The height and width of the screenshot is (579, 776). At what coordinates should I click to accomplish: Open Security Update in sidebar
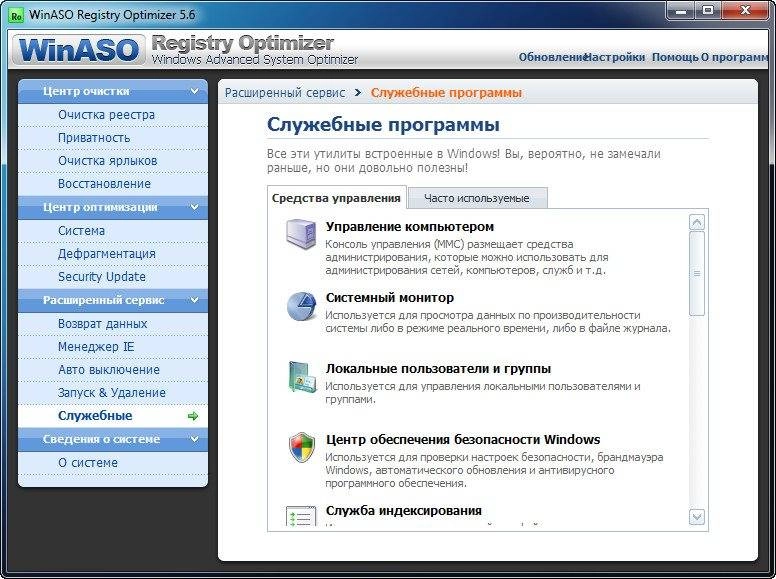tap(113, 277)
